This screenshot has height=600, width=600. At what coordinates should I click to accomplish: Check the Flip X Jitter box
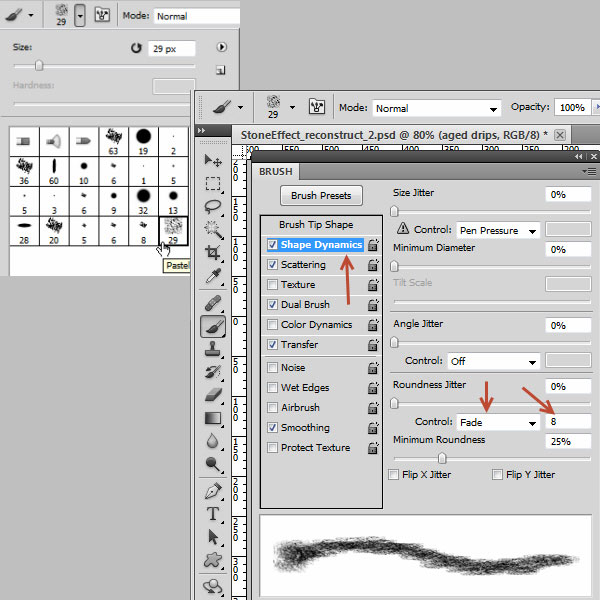[393, 474]
